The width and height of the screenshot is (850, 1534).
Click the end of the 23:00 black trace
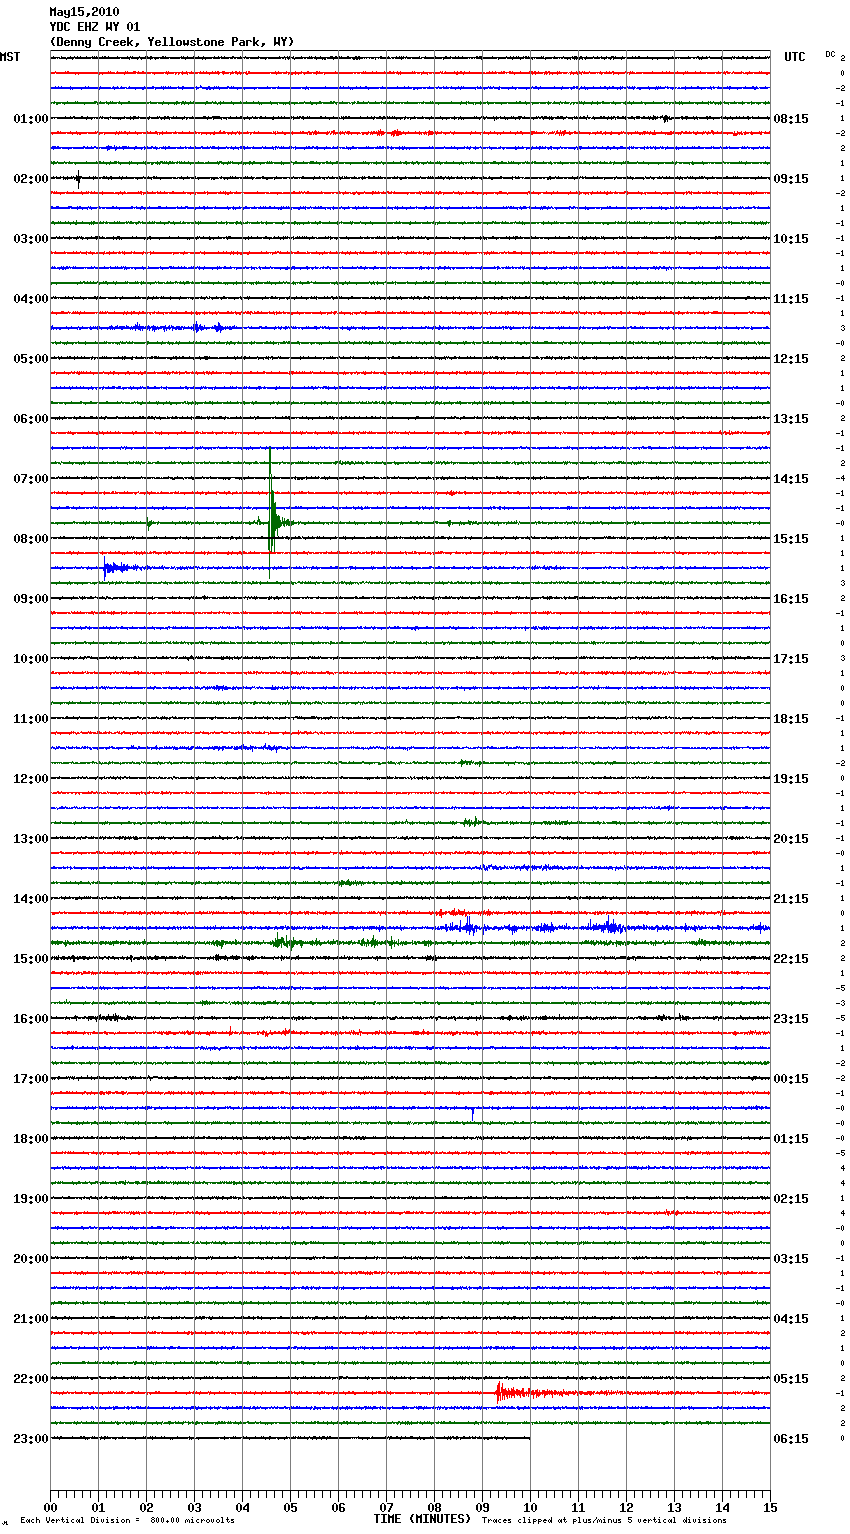click(529, 1438)
